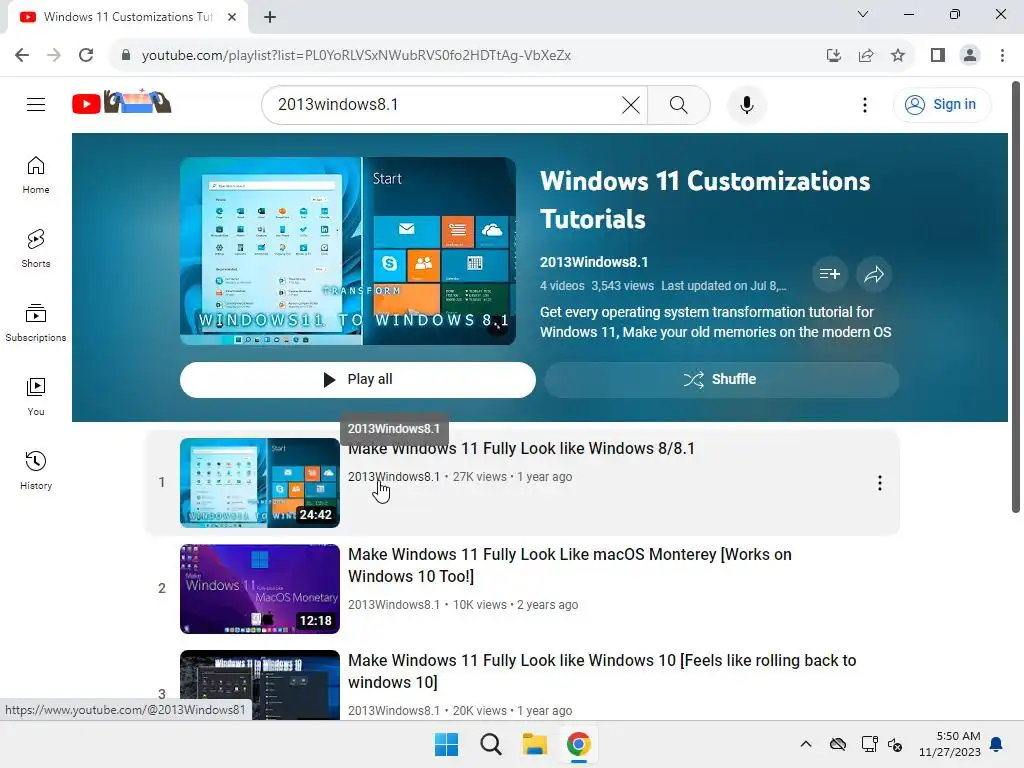
Task: Close the Windows 11 Customizations tab
Action: (x=232, y=17)
